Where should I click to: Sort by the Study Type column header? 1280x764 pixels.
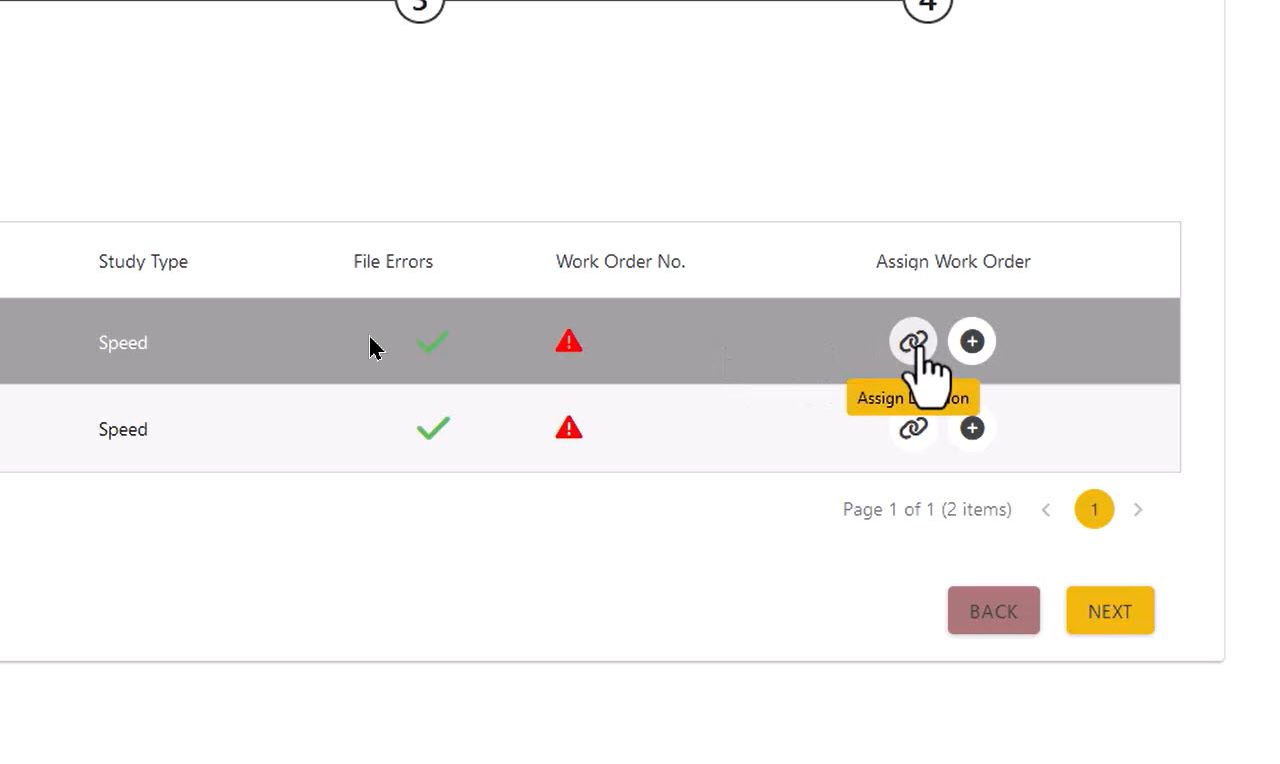coord(143,262)
